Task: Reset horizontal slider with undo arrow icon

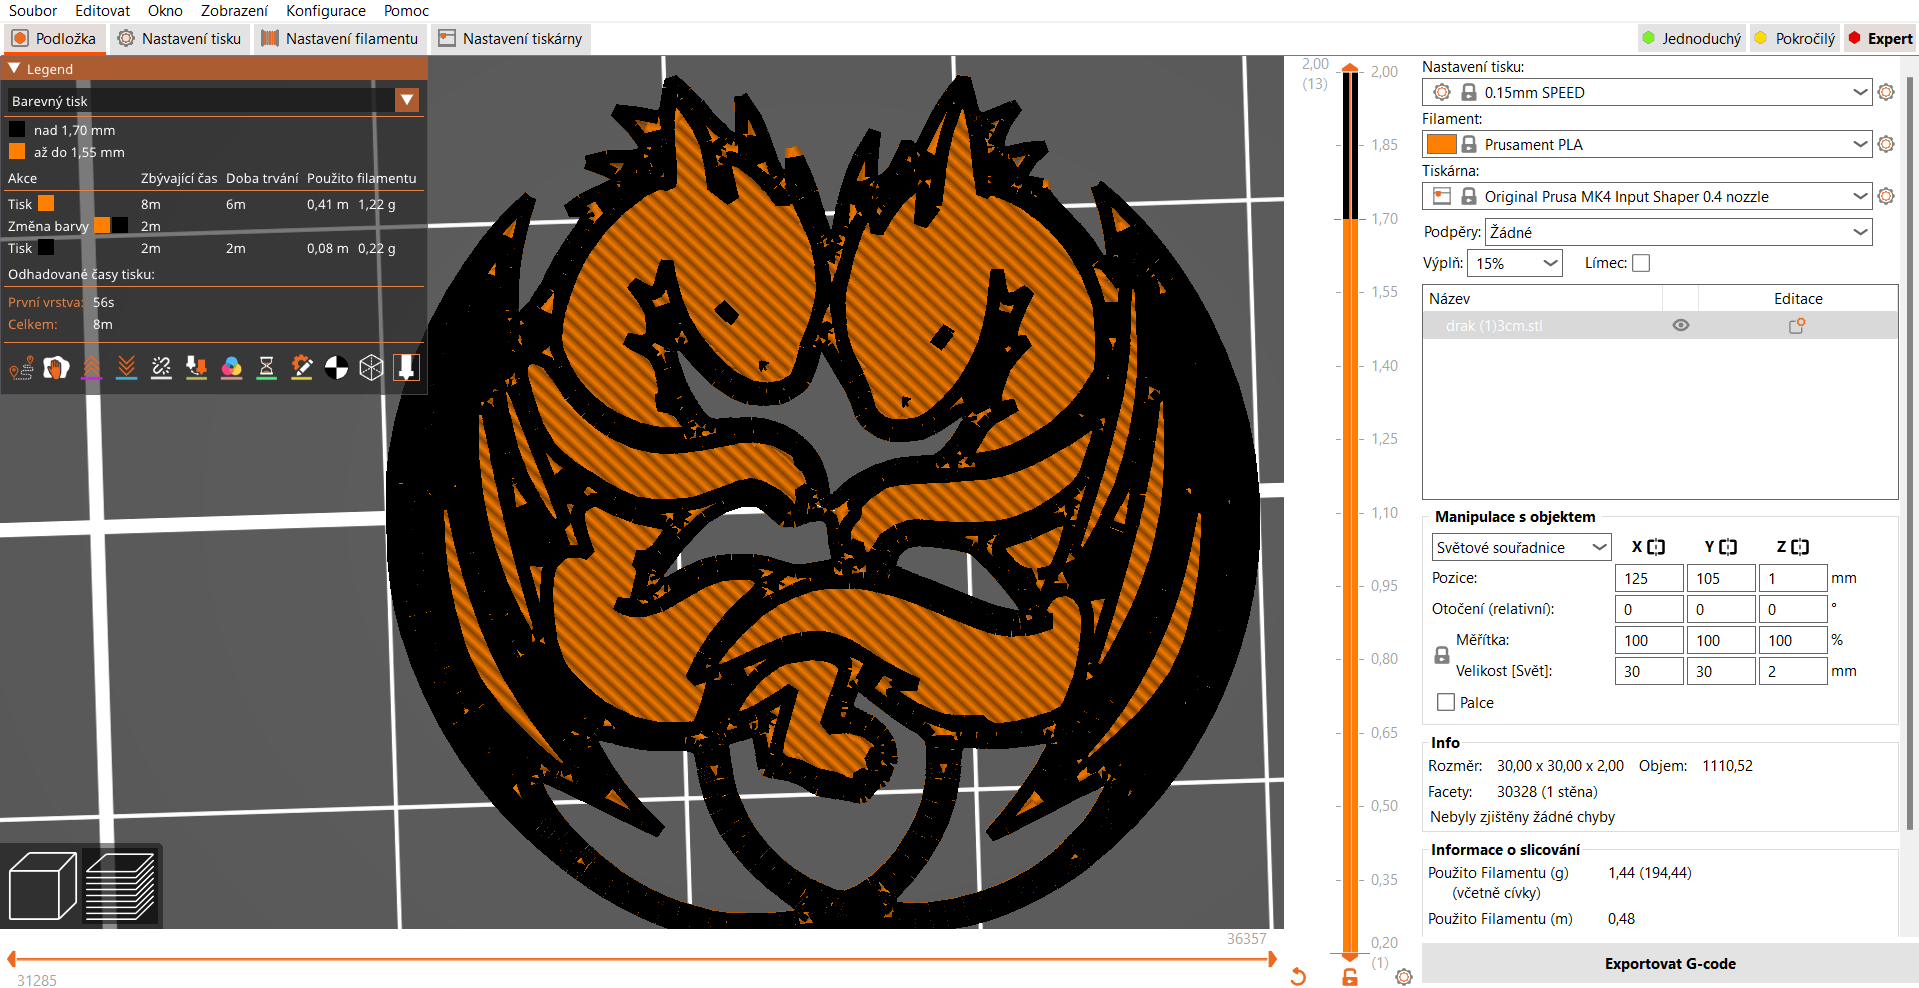Action: [x=1298, y=977]
